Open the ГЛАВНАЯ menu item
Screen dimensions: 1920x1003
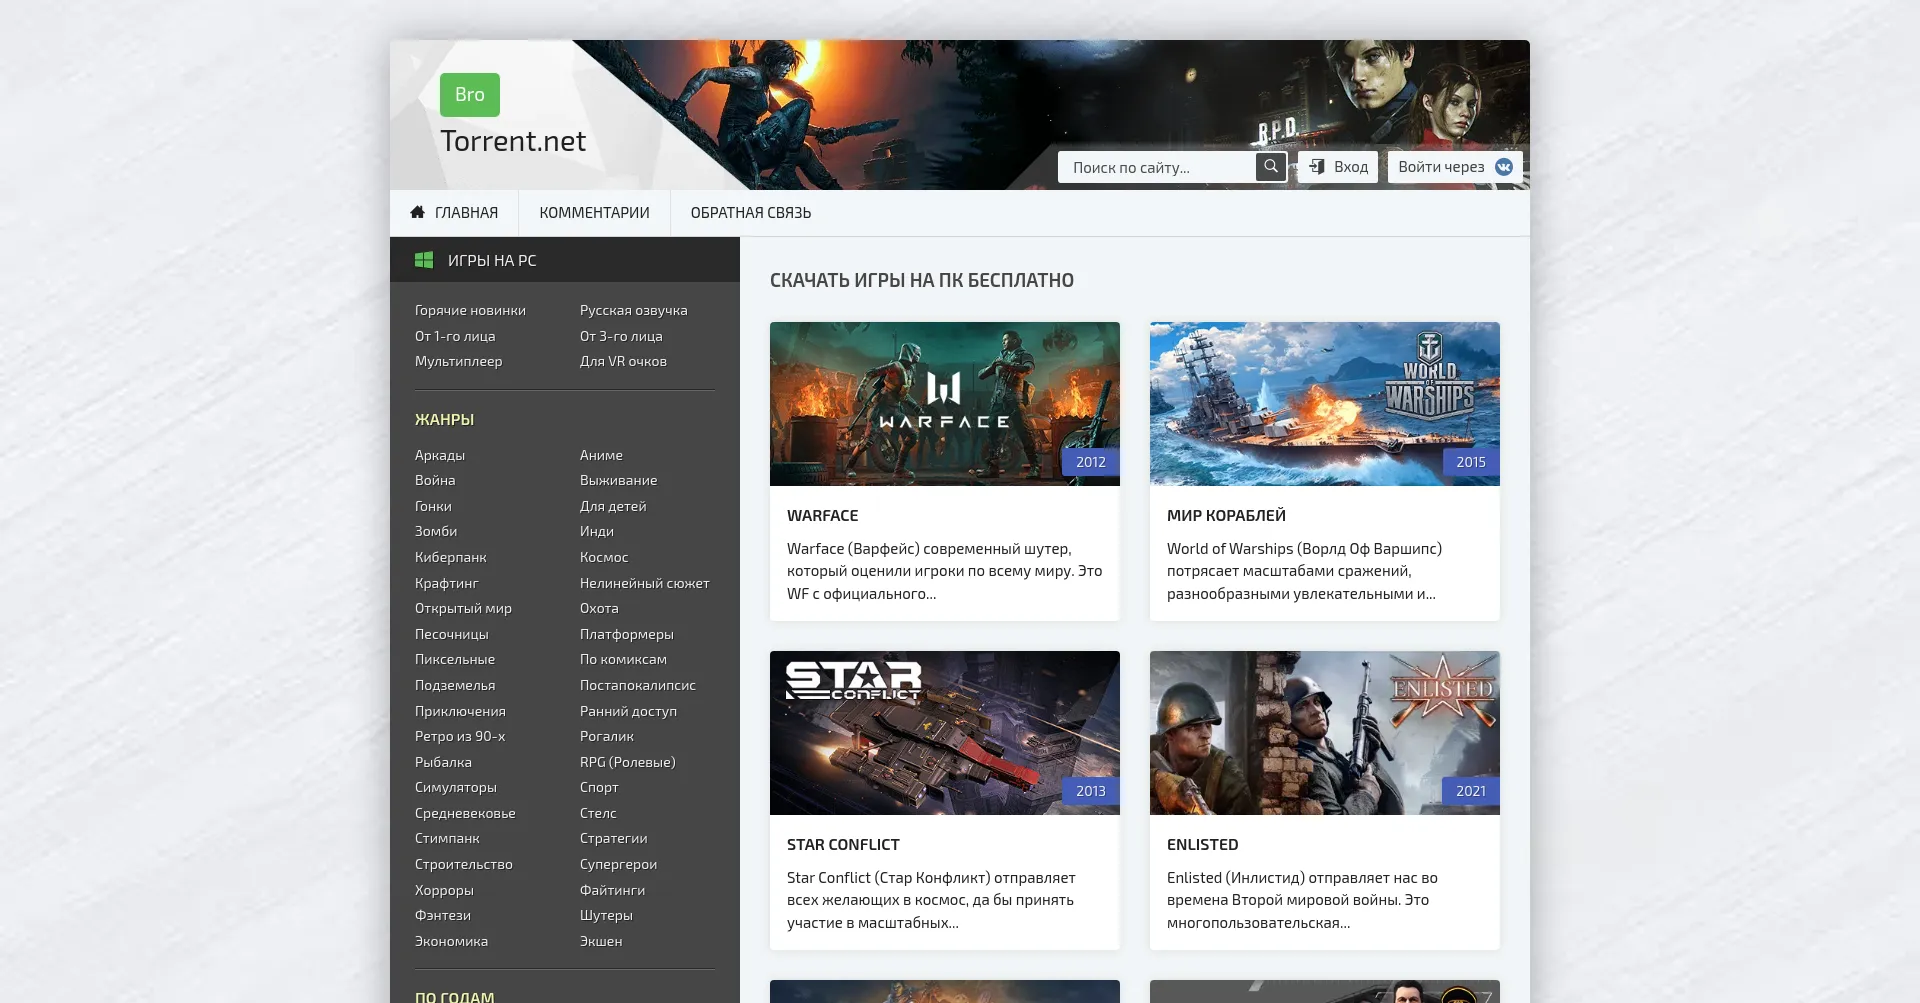454,213
